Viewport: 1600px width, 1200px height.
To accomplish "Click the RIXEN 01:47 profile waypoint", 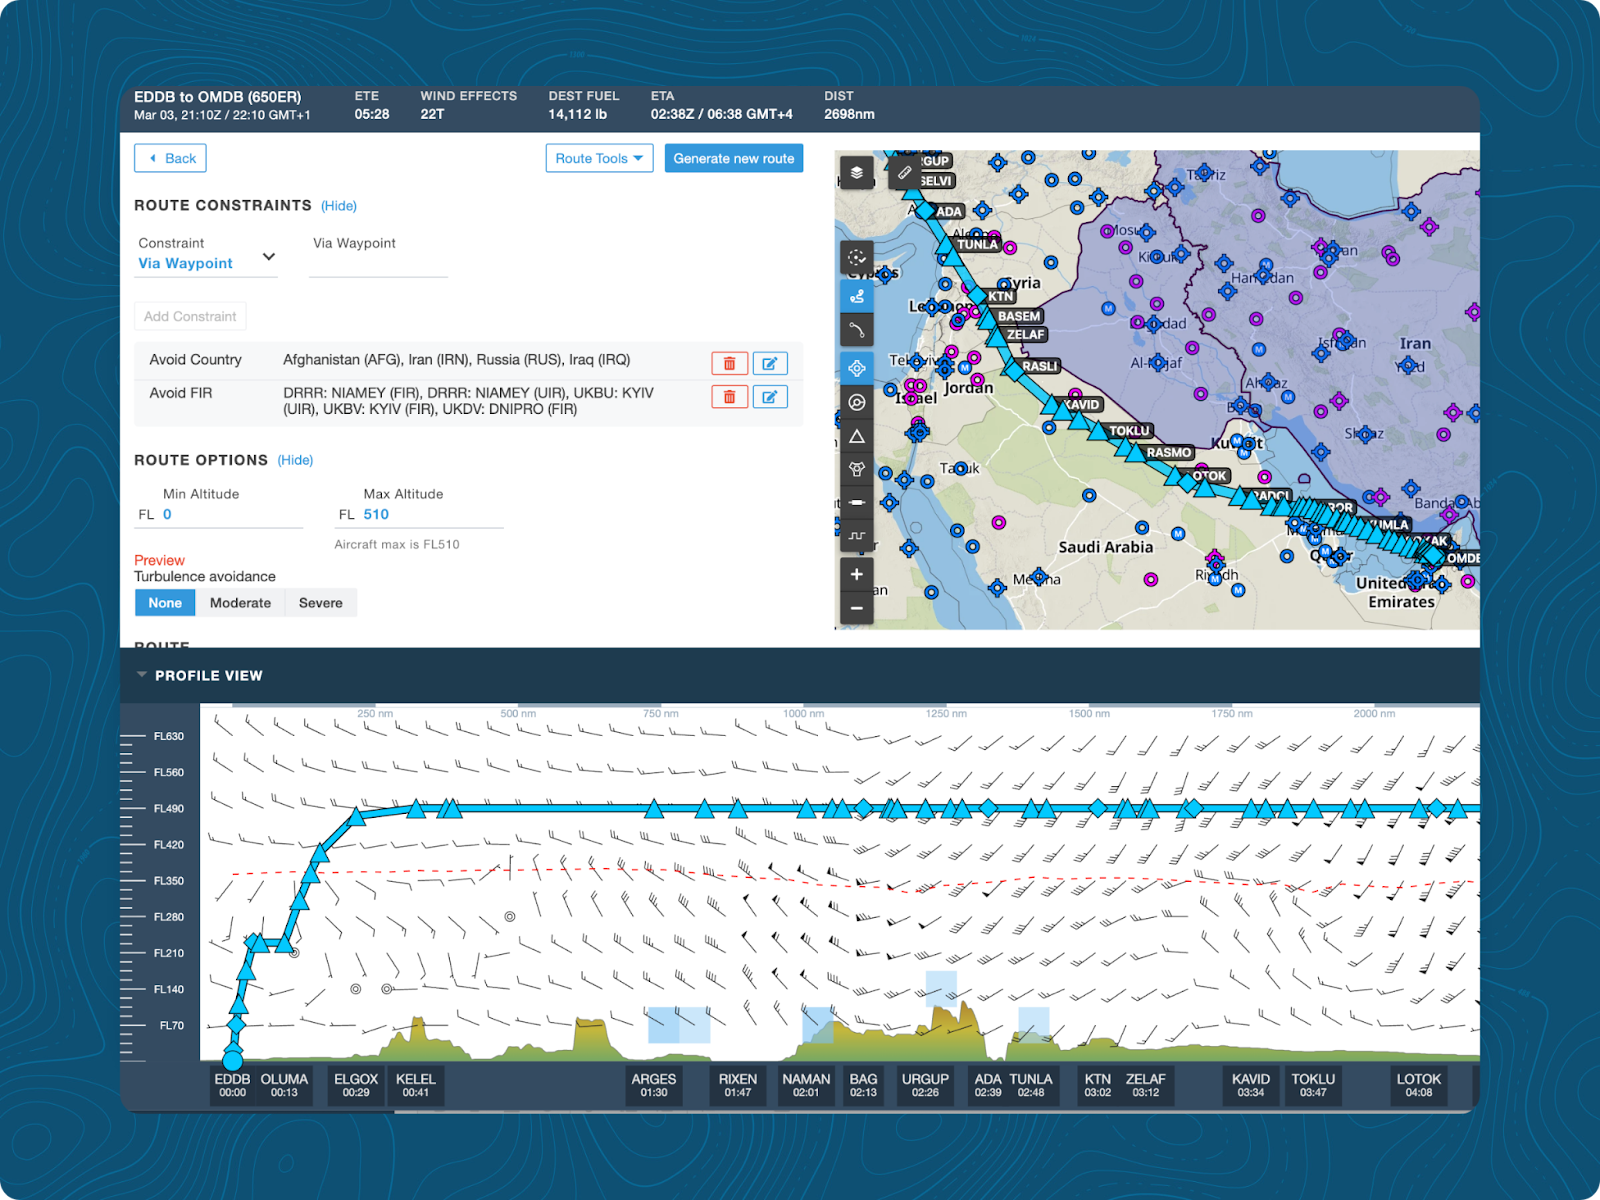I will tap(738, 1085).
